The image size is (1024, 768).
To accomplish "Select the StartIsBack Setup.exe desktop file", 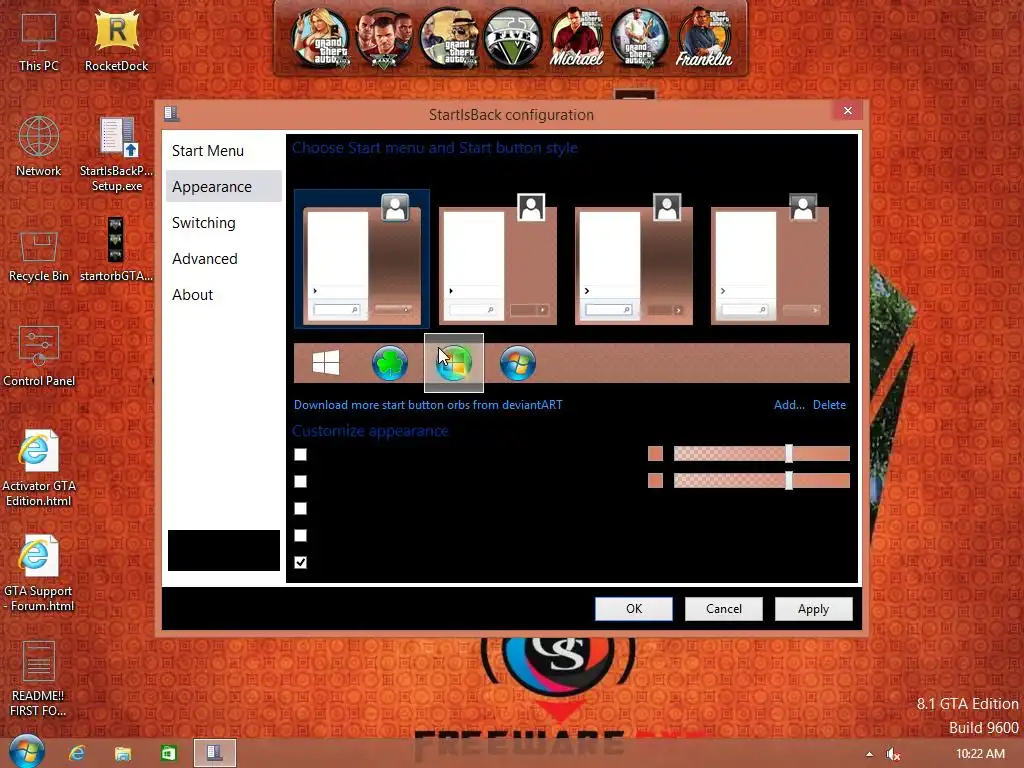I will pos(116,154).
